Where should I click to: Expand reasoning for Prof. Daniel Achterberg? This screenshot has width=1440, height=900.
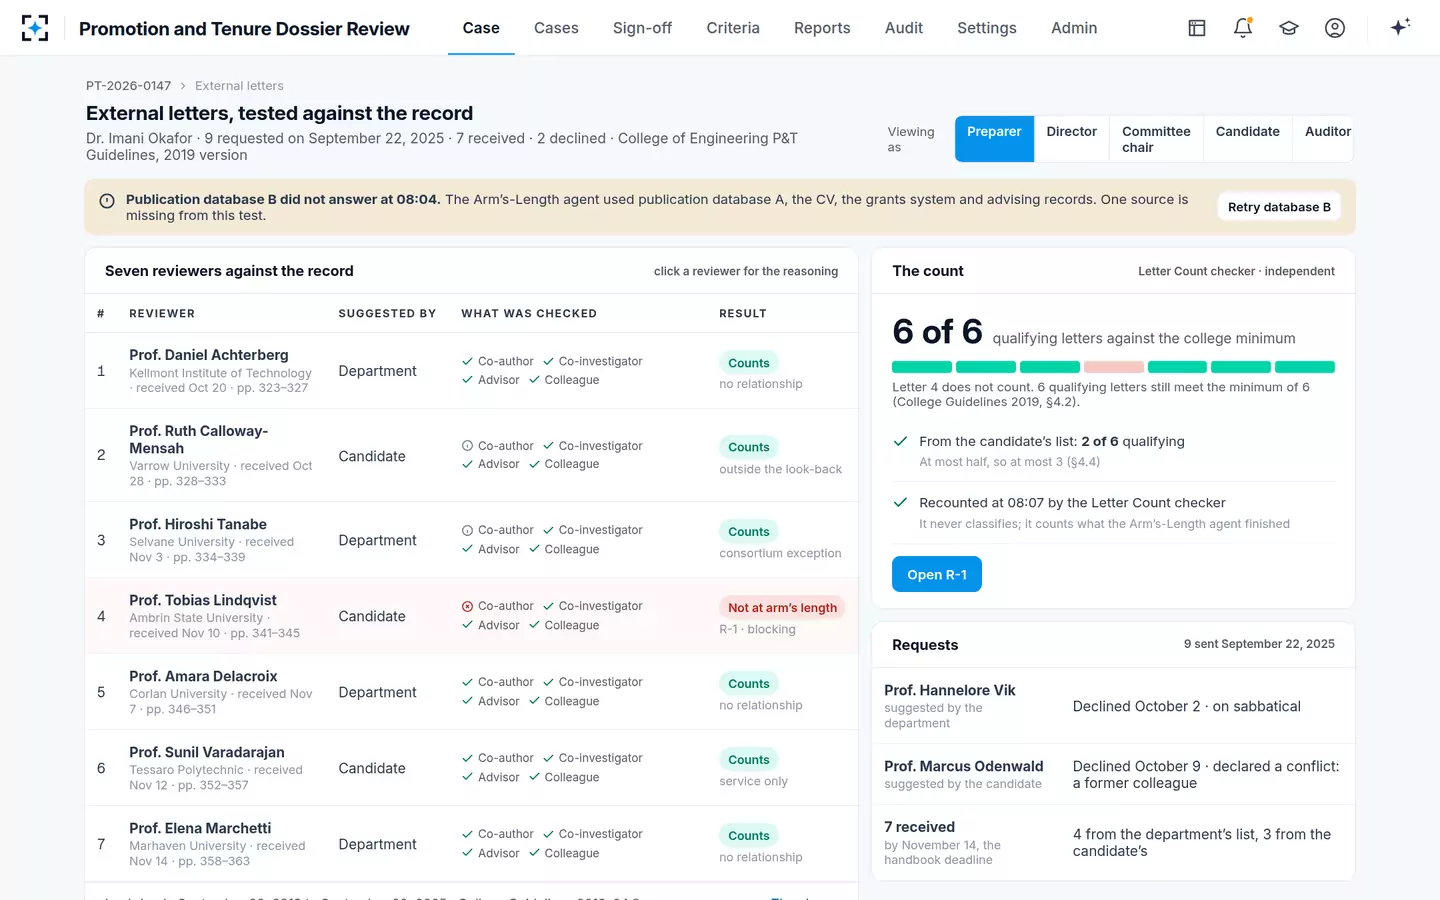pos(471,371)
